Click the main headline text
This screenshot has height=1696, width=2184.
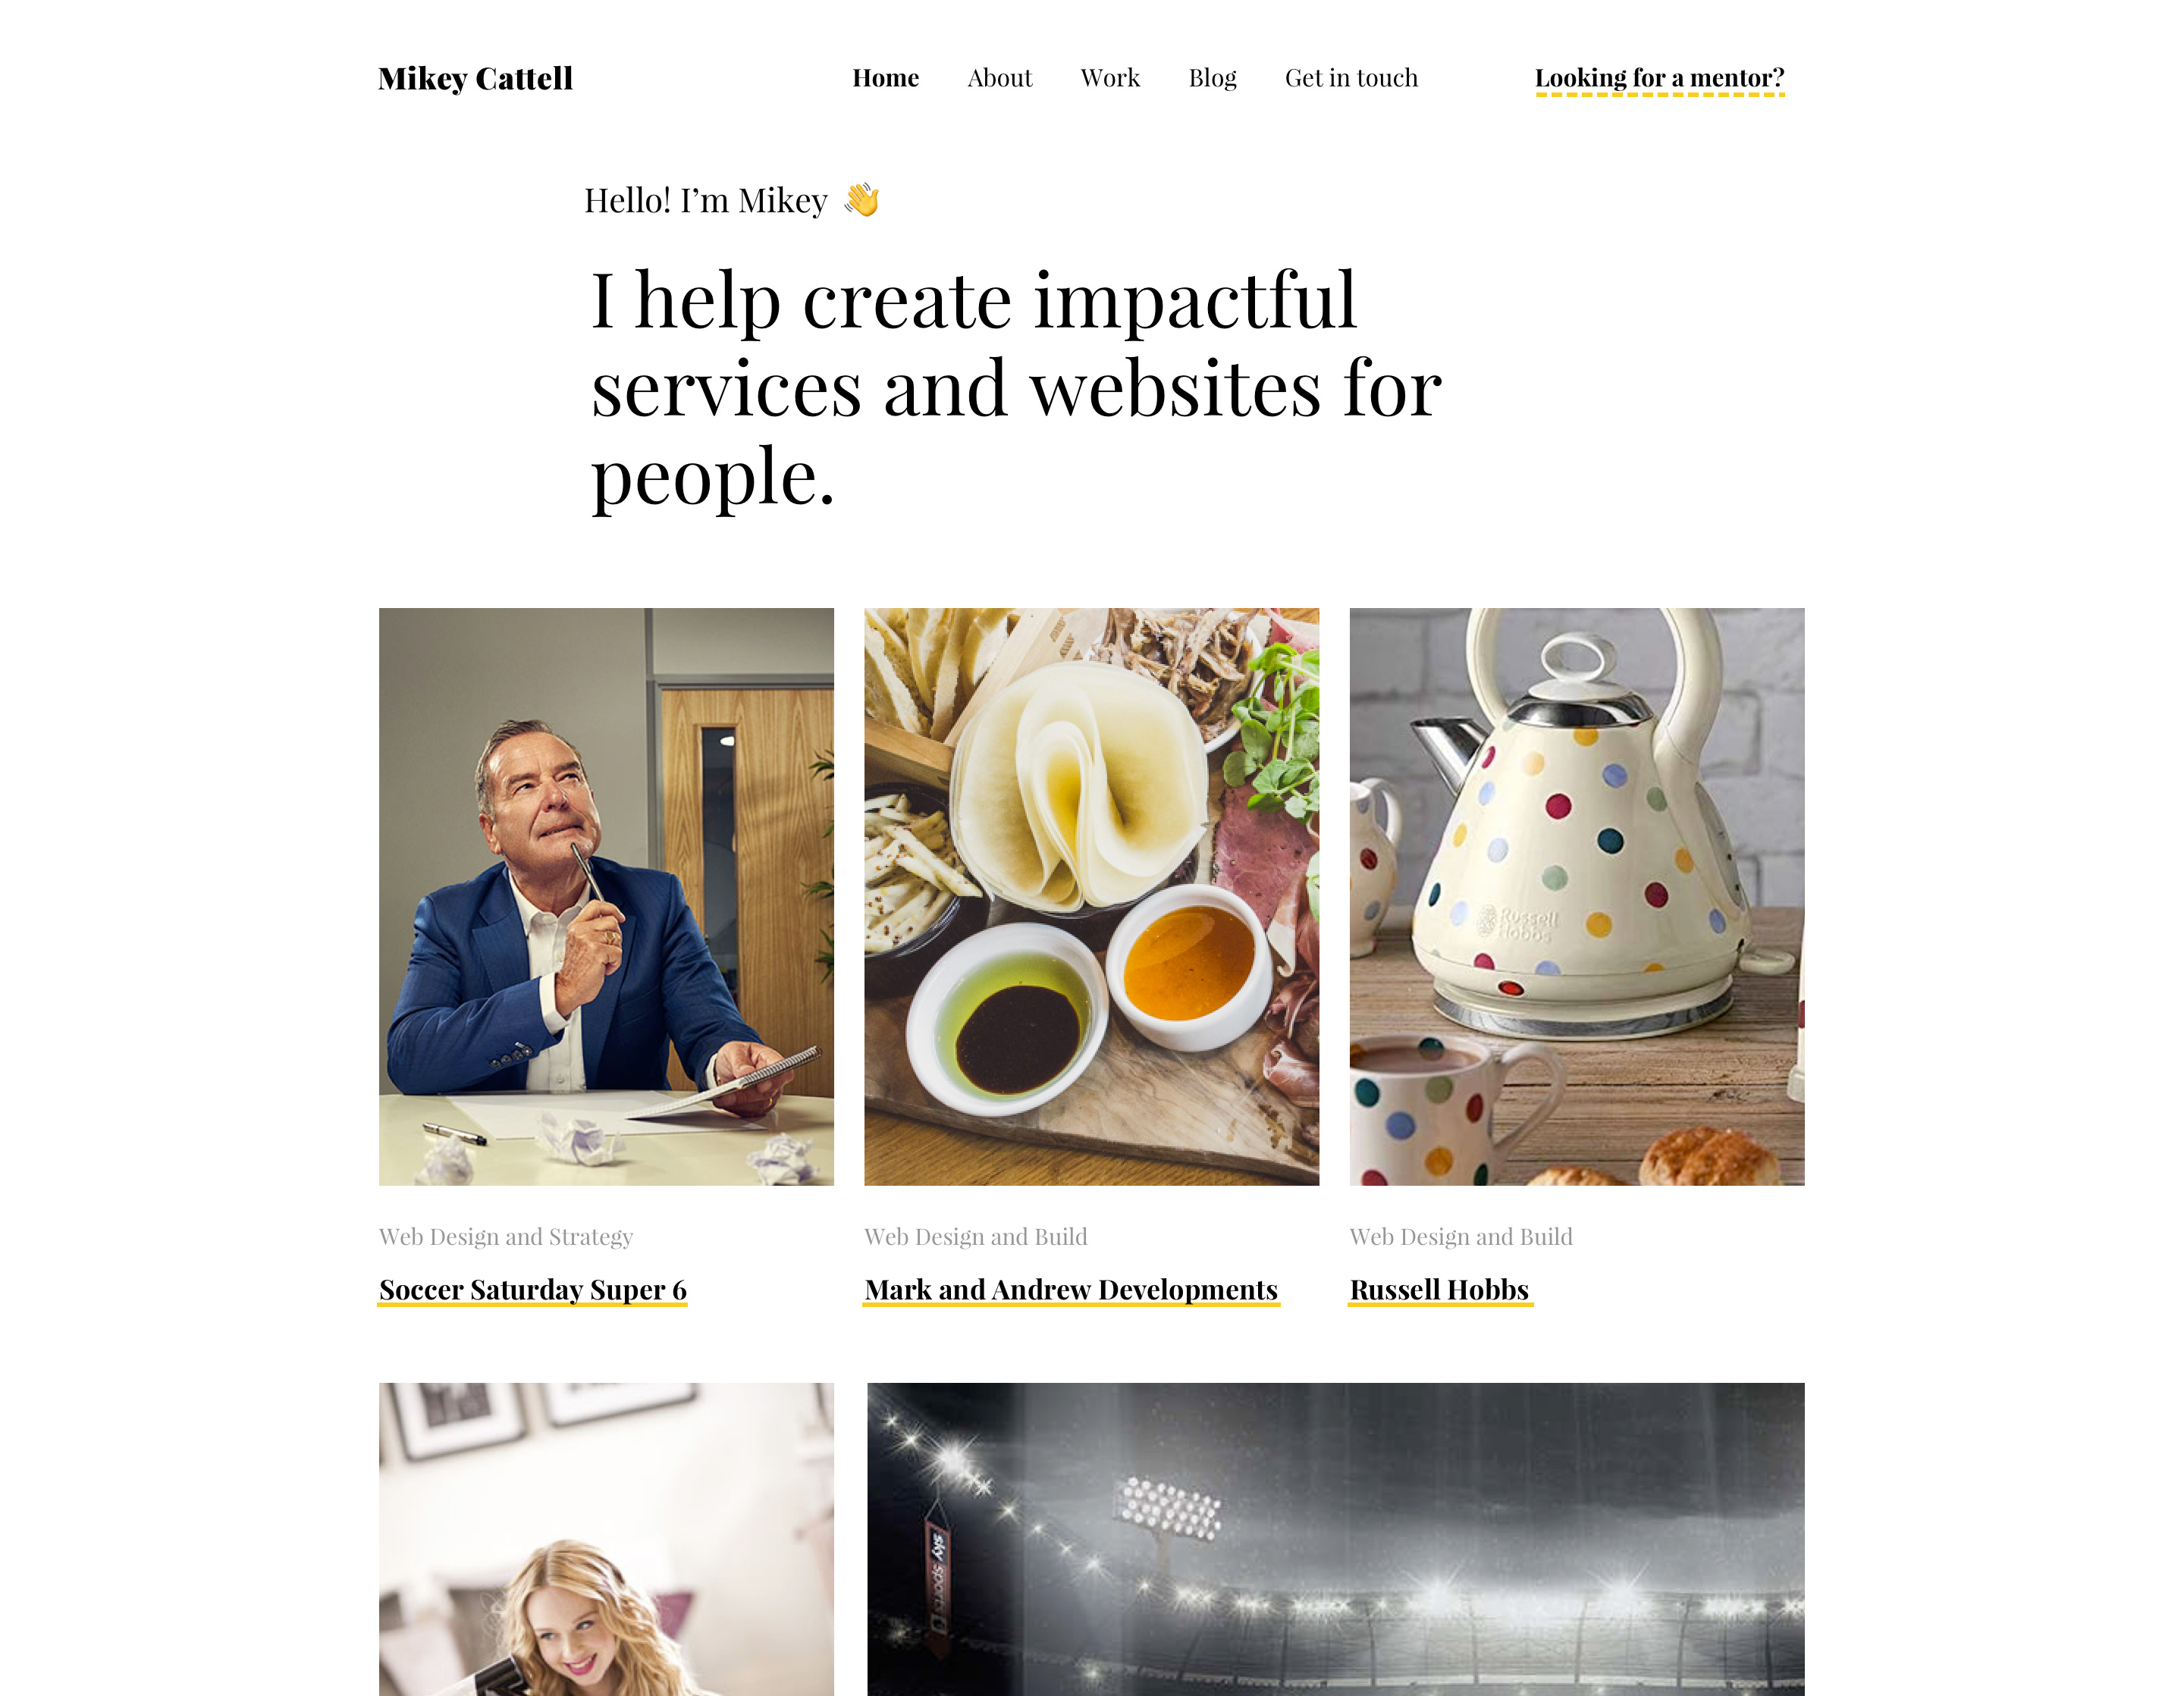tap(1016, 388)
